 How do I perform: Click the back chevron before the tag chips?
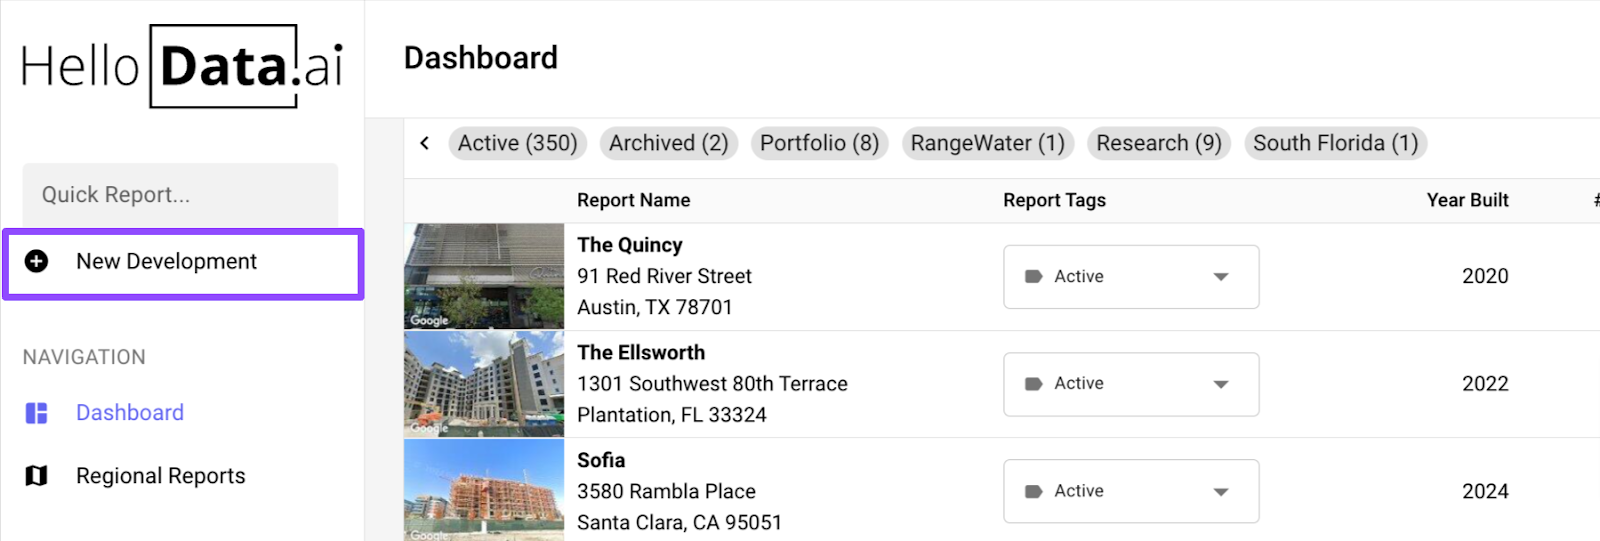tap(425, 143)
